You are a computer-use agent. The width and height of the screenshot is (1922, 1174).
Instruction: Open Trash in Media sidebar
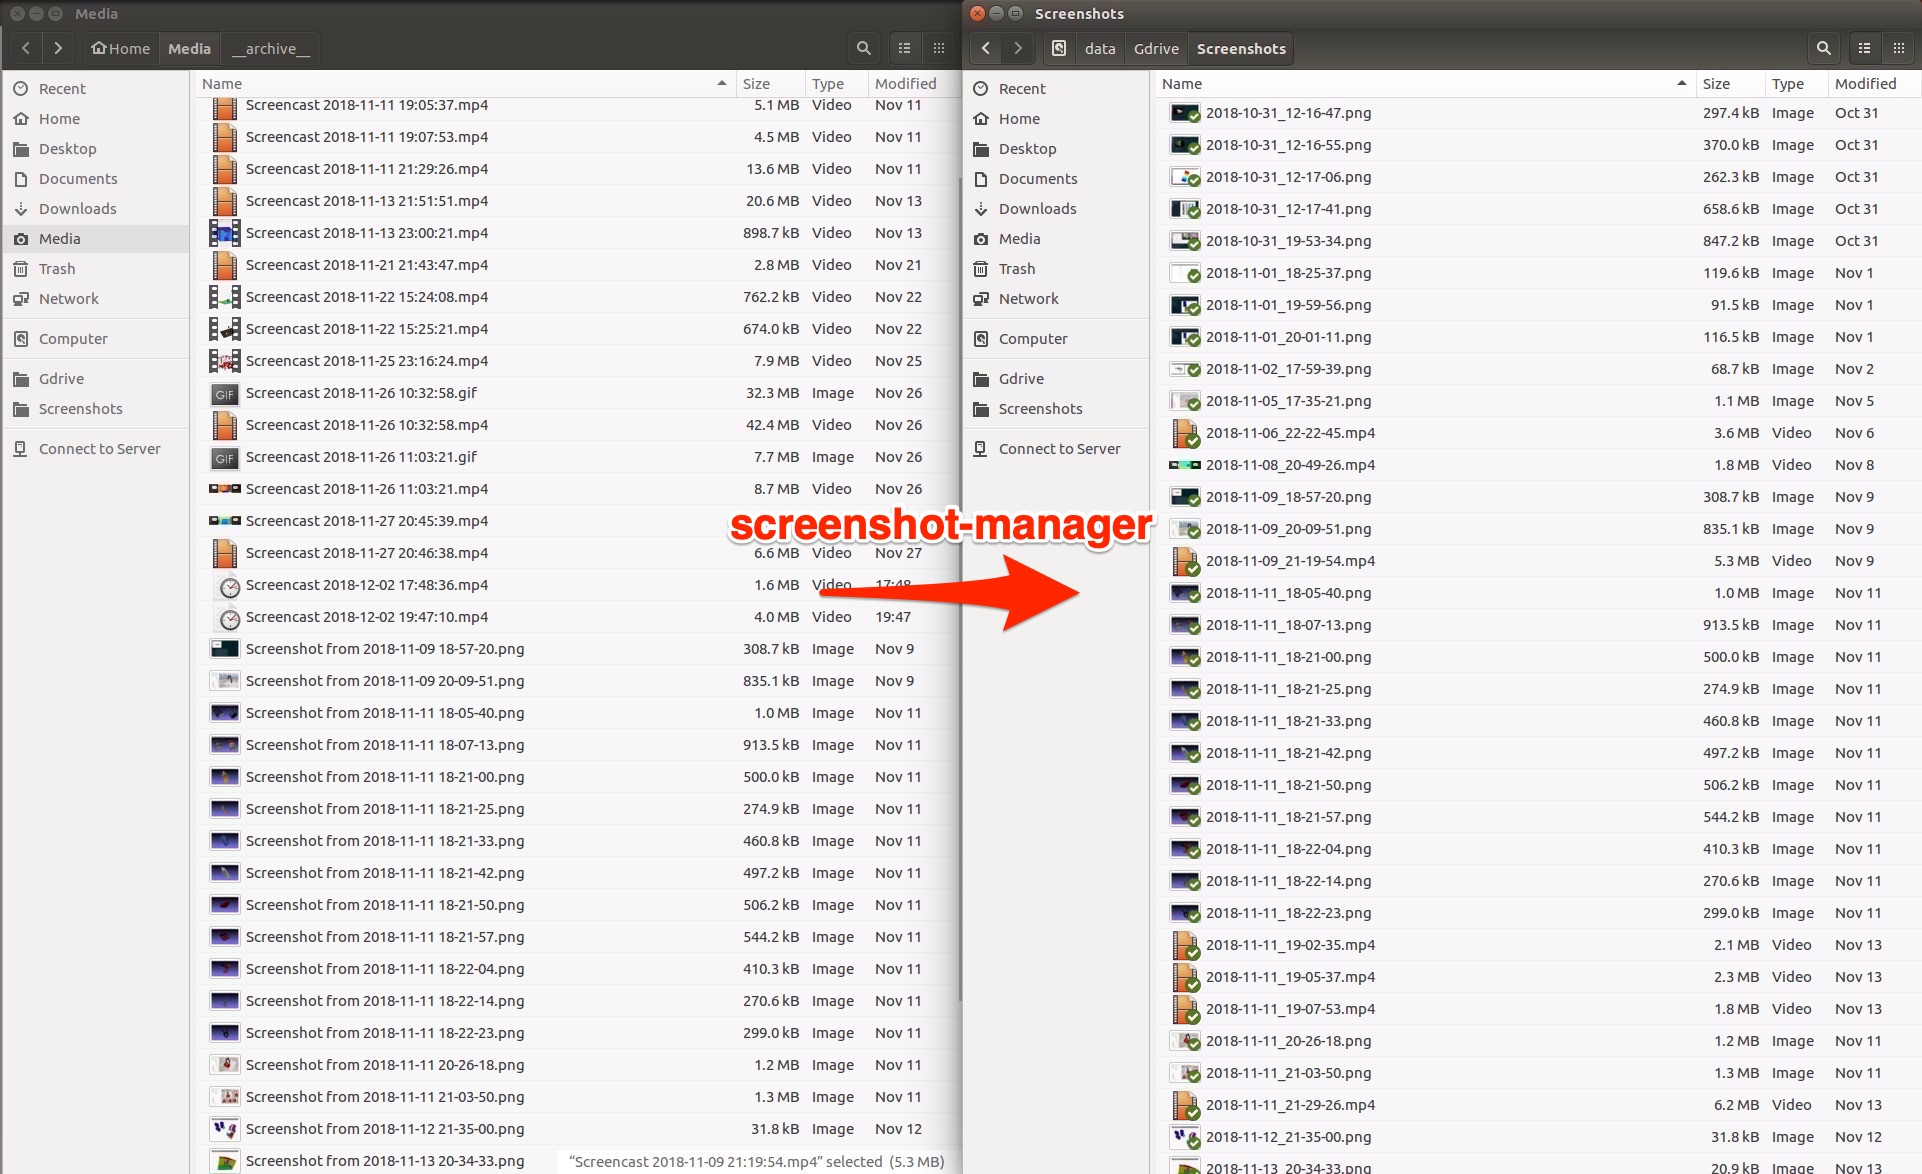click(x=57, y=269)
